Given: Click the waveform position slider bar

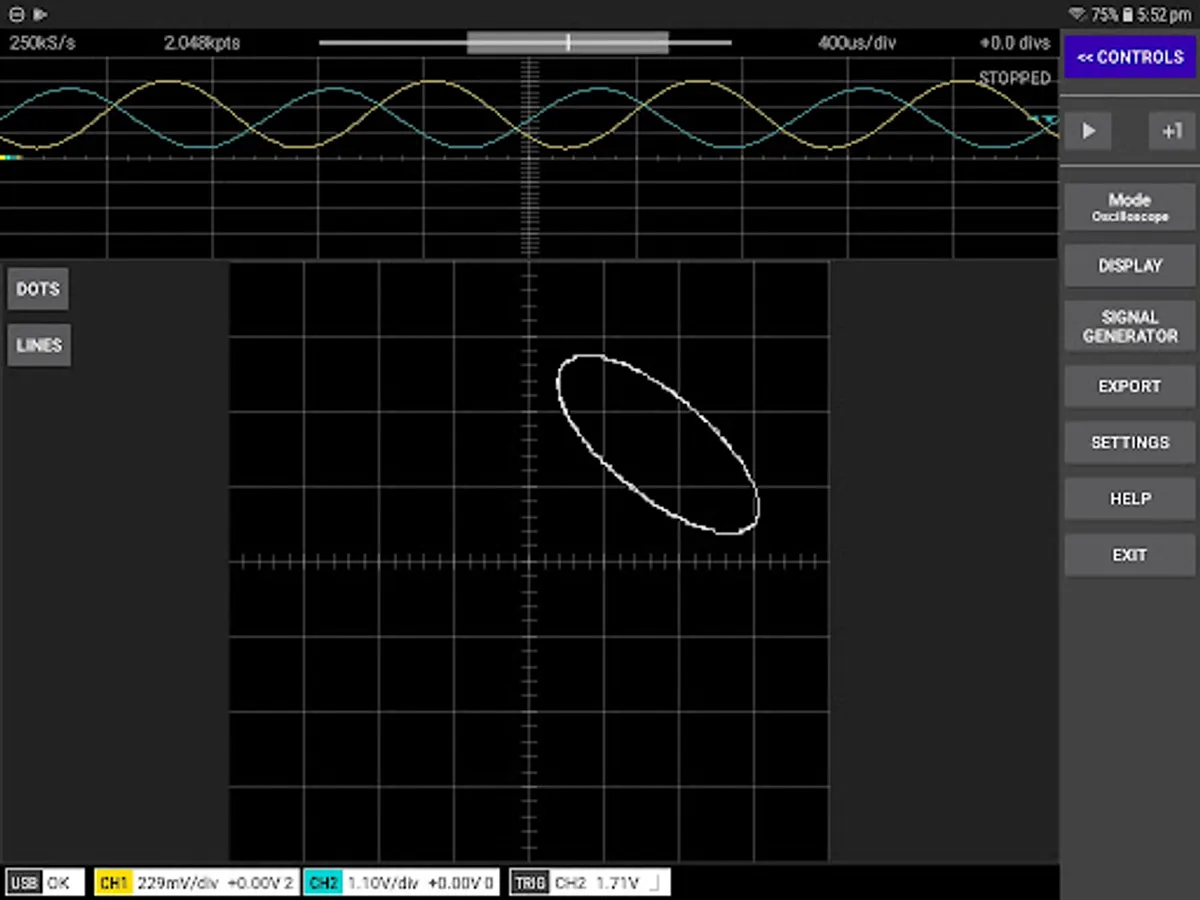Looking at the screenshot, I should click(x=525, y=43).
